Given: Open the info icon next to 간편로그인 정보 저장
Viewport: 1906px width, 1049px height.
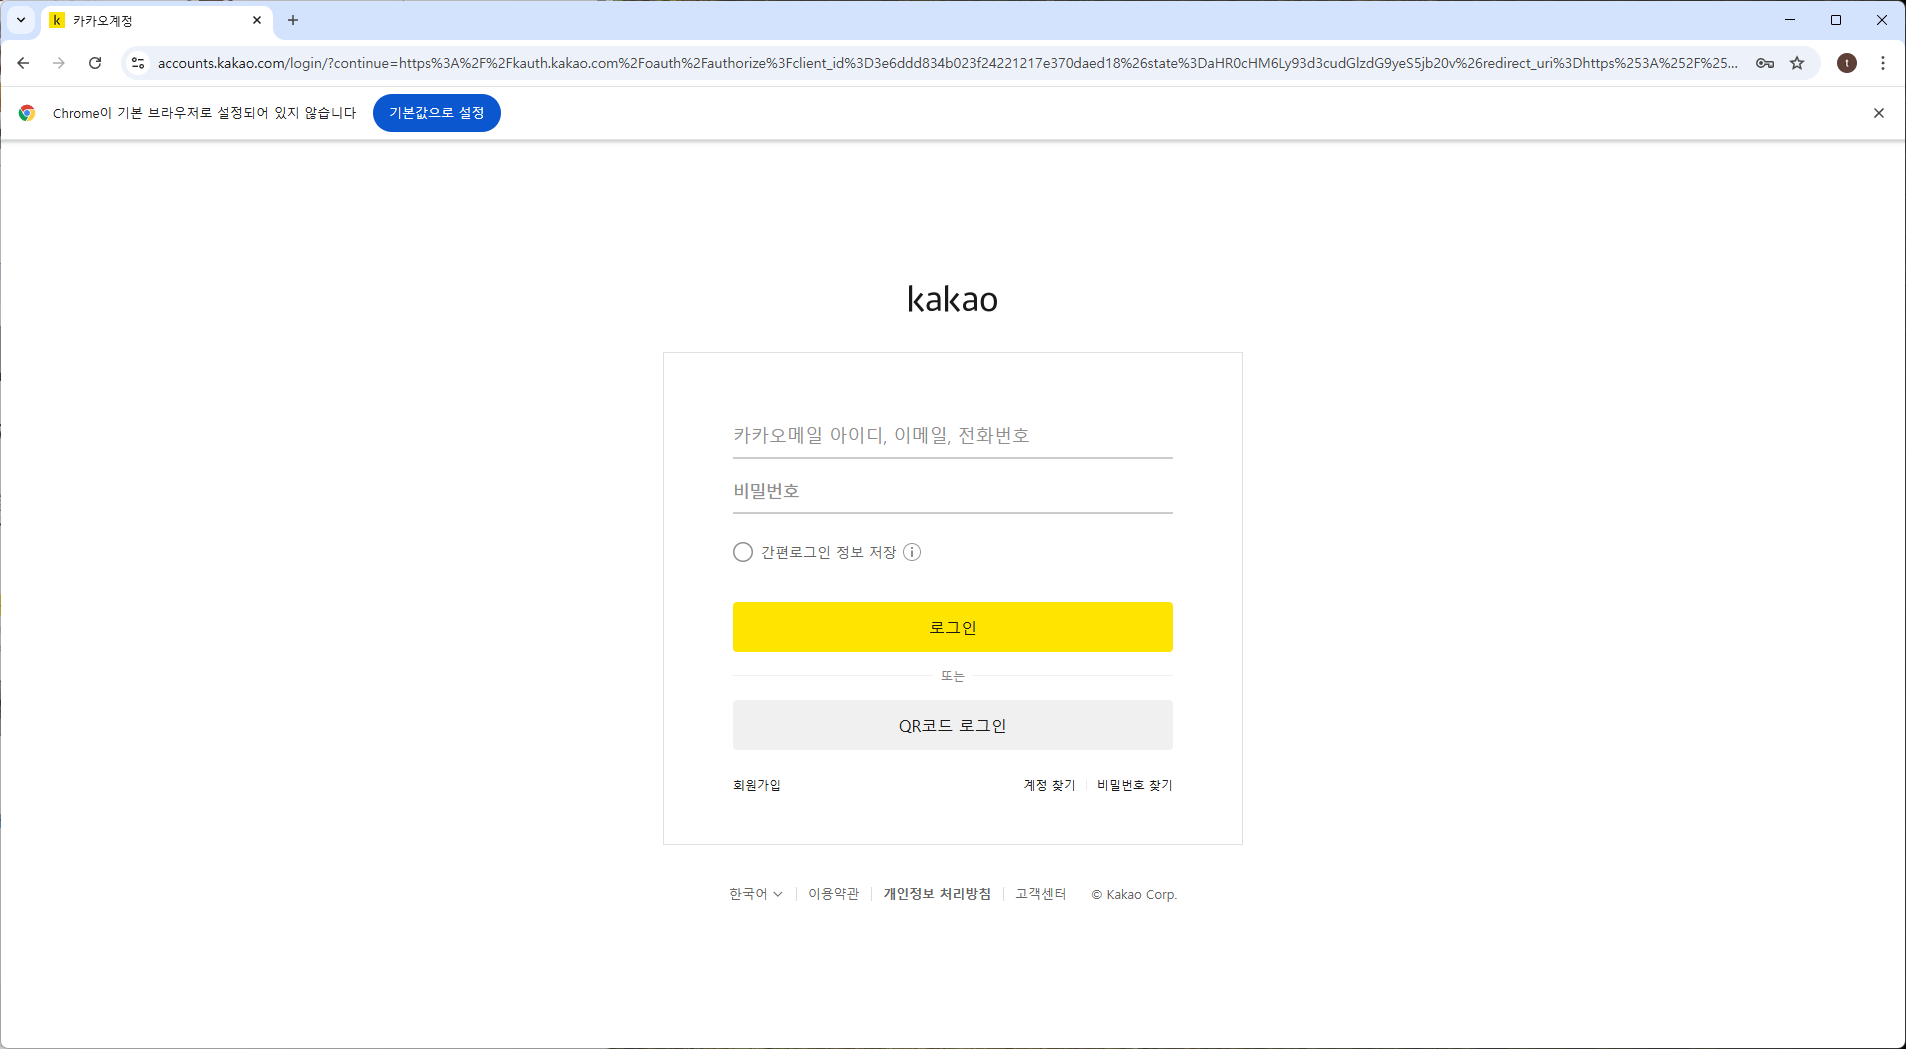Looking at the screenshot, I should tap(912, 552).
